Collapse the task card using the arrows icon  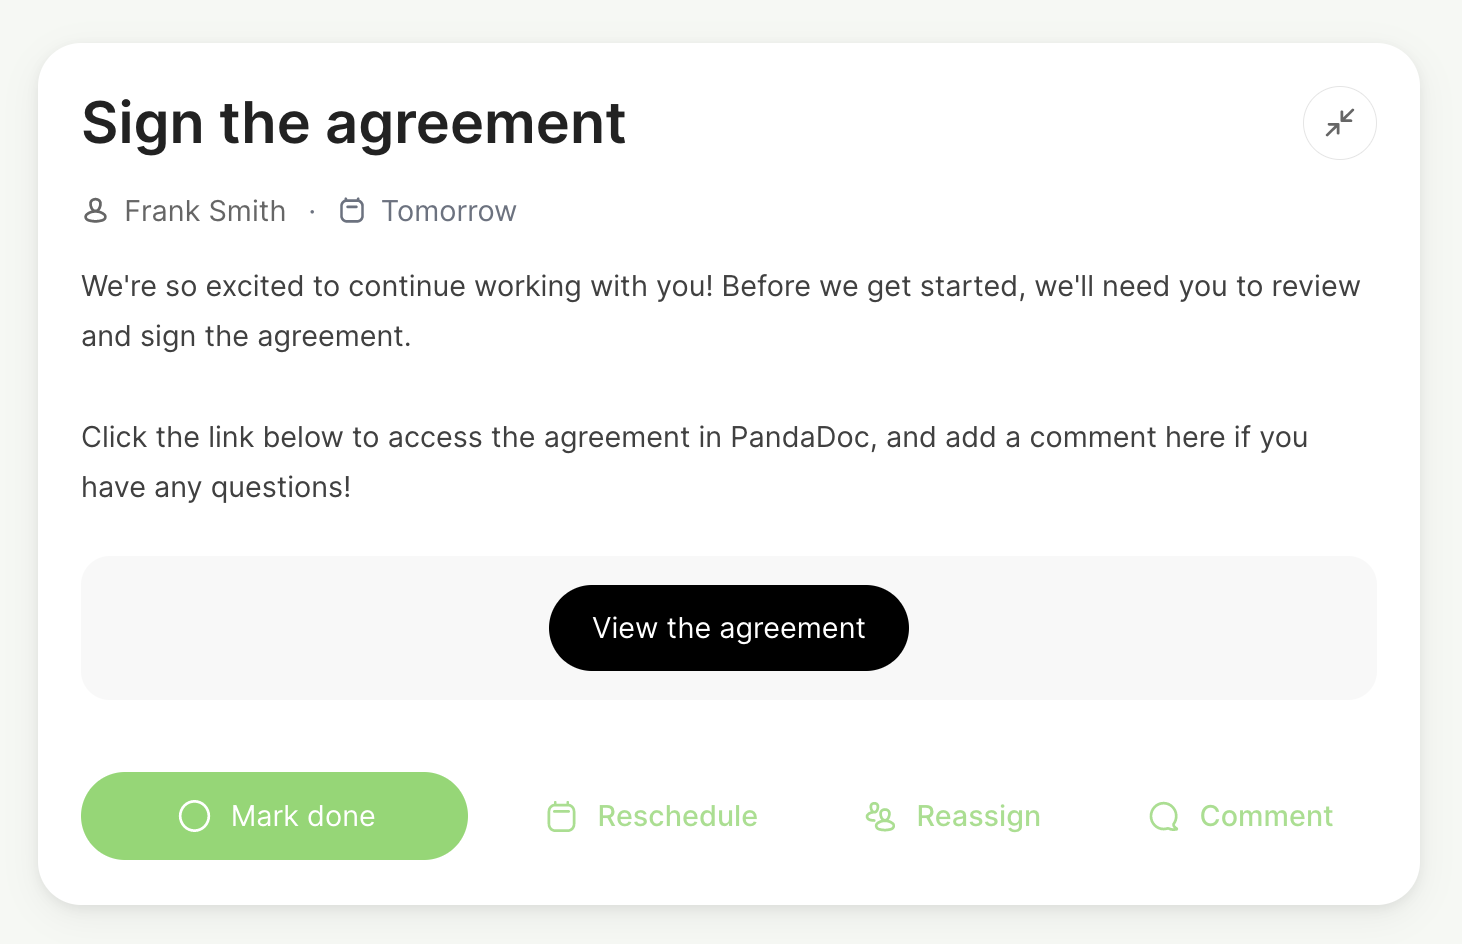click(x=1339, y=122)
